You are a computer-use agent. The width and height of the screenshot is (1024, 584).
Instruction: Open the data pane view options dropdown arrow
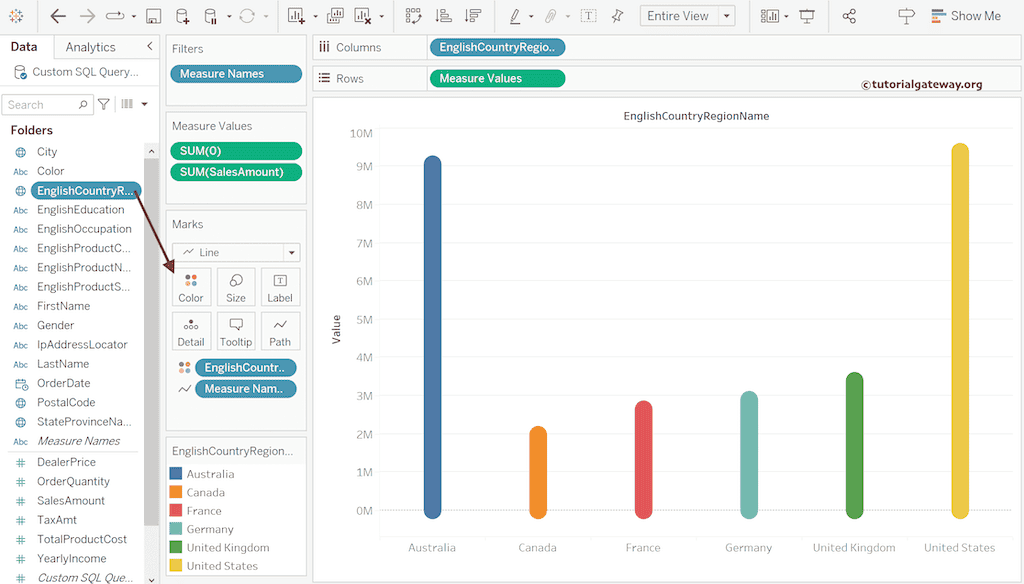click(x=144, y=104)
